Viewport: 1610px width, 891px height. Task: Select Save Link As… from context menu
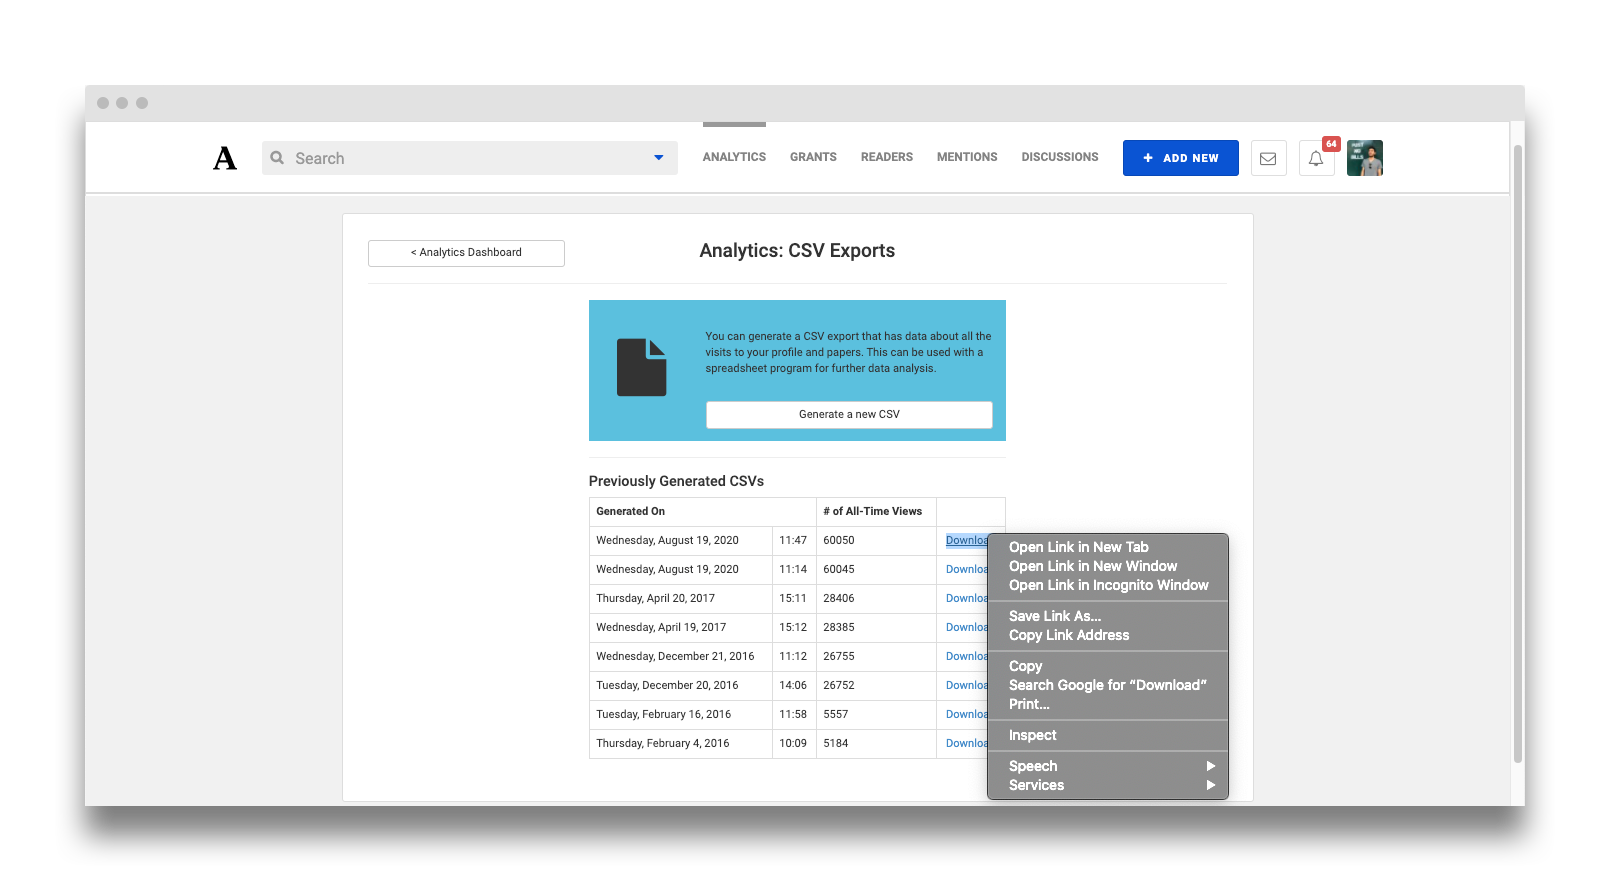coord(1054,616)
